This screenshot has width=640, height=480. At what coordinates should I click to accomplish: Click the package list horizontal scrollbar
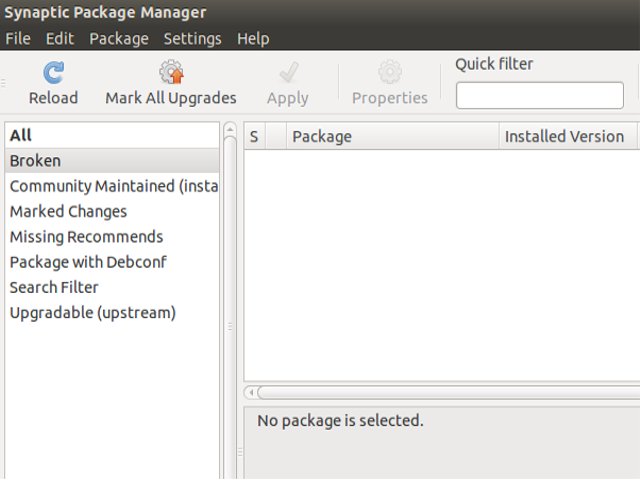(440, 393)
